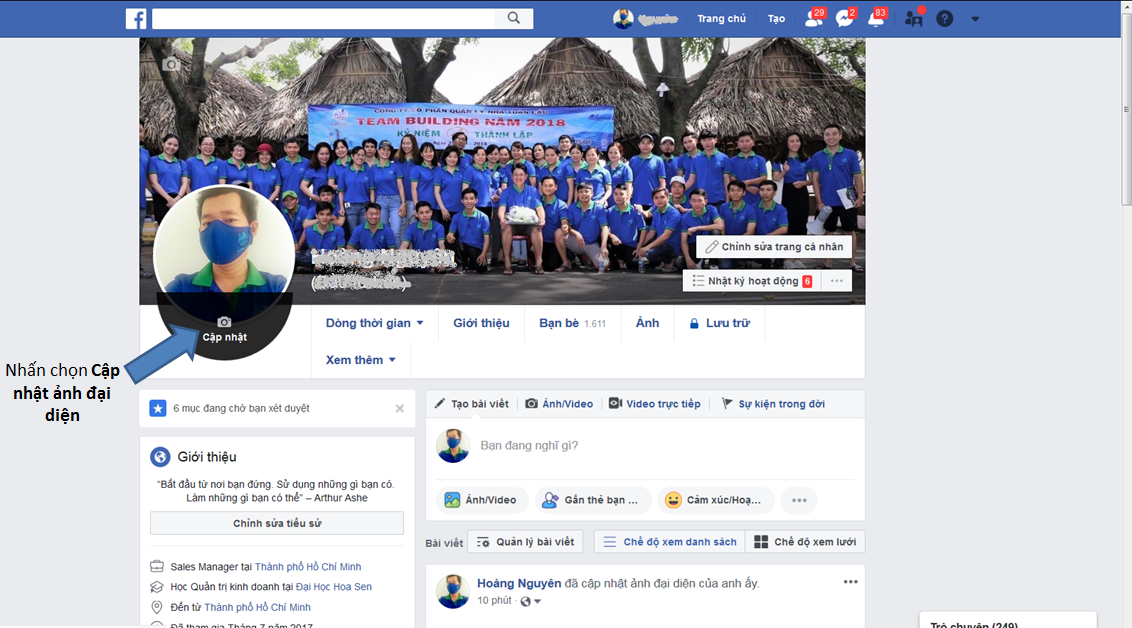Open post options three dots

tap(850, 582)
